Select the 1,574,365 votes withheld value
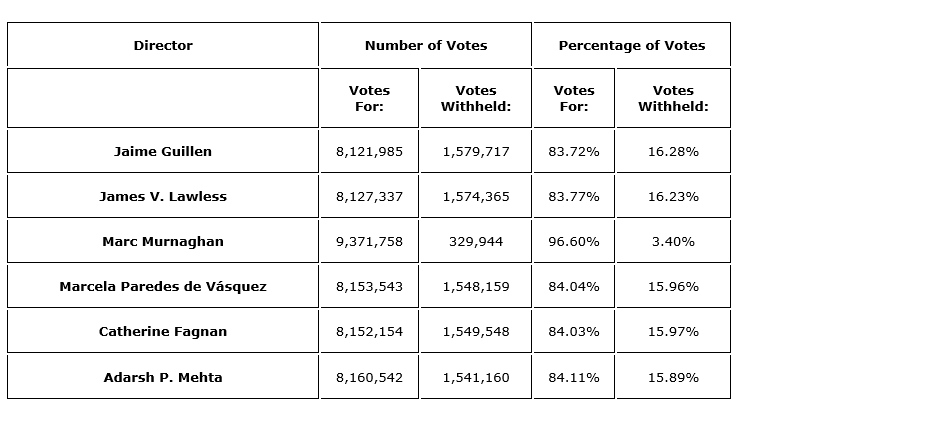Image resolution: width=950 pixels, height=422 pixels. 476,196
